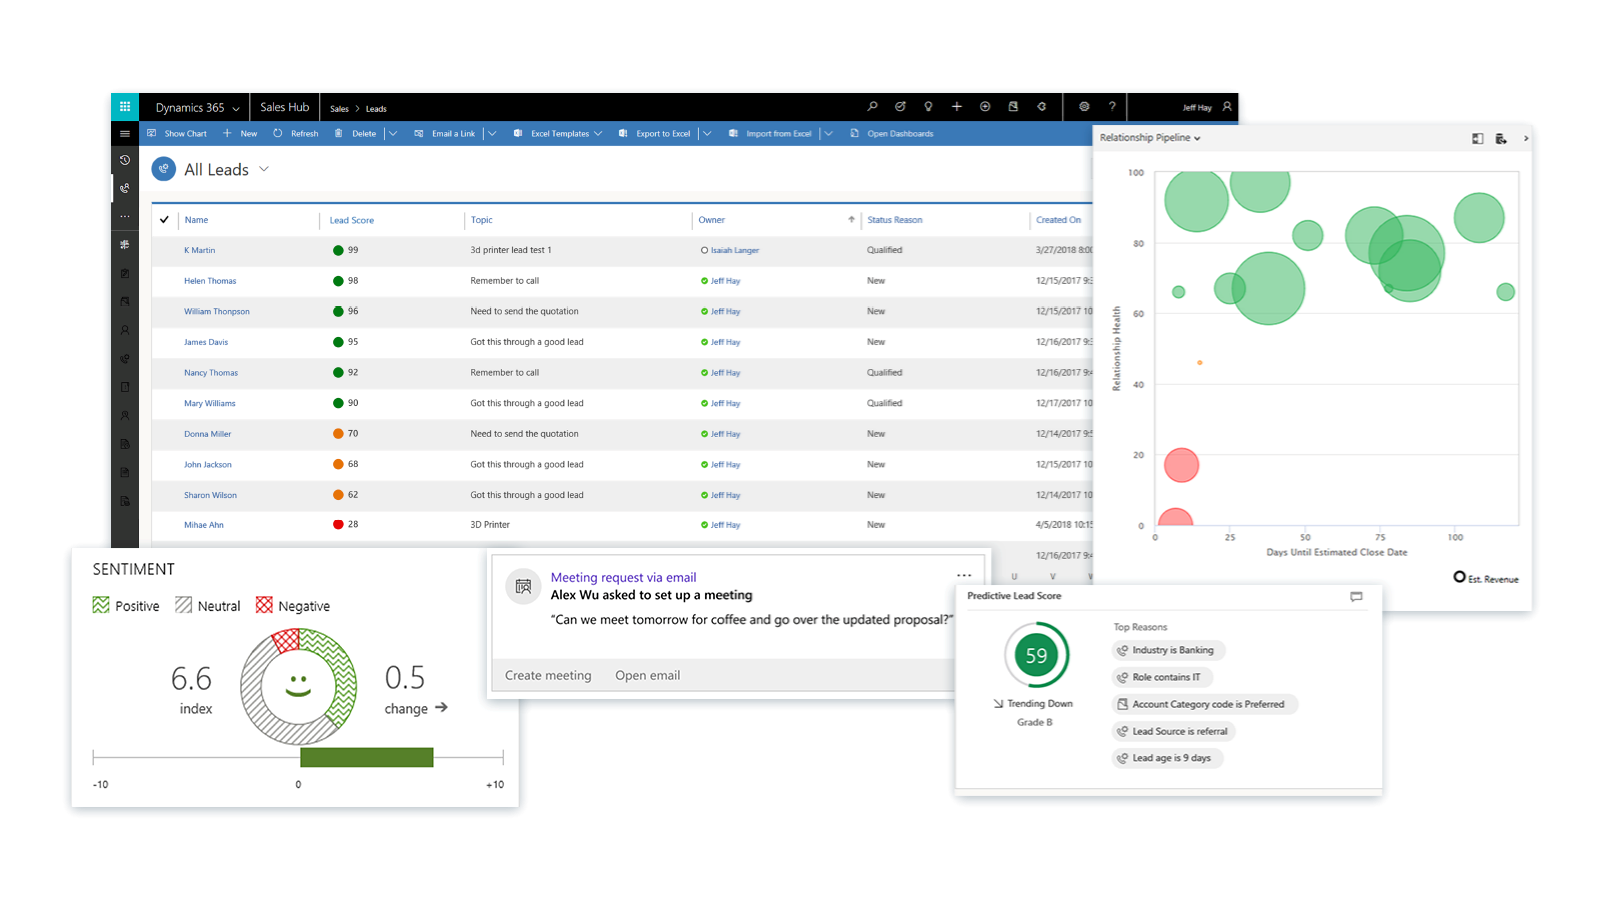1600x900 pixels.
Task: Click feedback comment icon on Predictive Lead Score
Action: click(1356, 597)
